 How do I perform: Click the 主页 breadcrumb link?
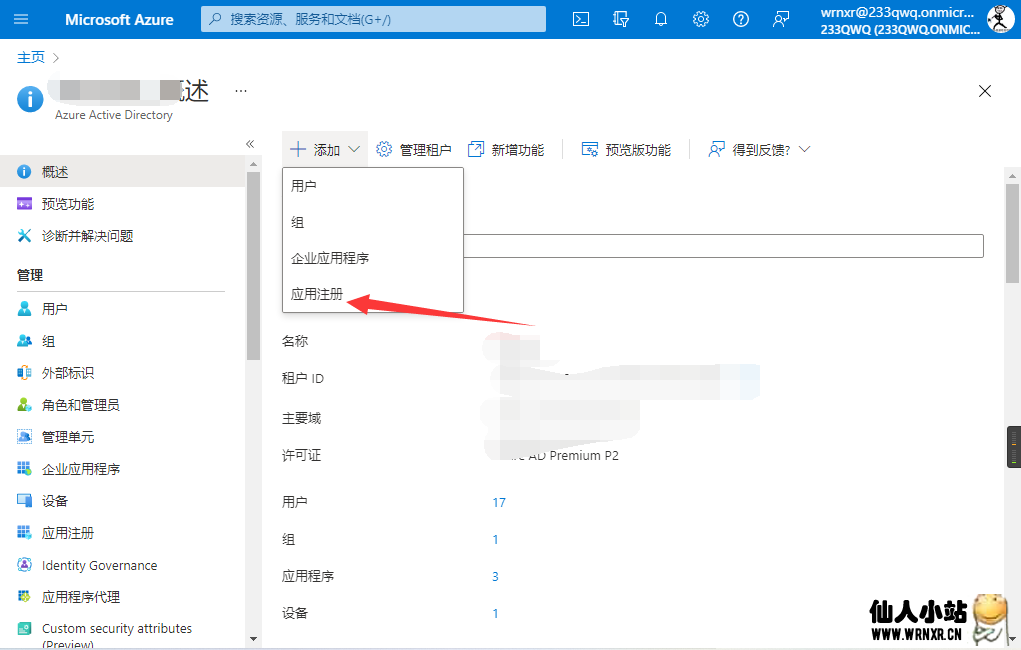[31, 57]
